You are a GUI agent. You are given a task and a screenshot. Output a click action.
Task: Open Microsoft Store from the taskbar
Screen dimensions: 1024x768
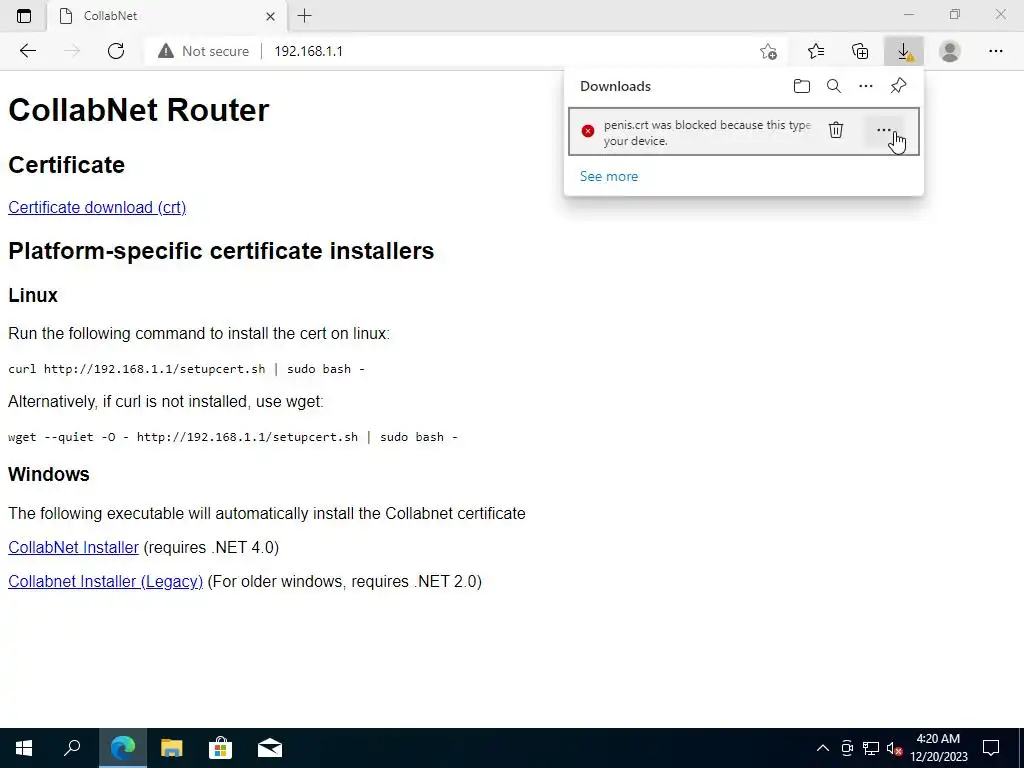[221, 748]
